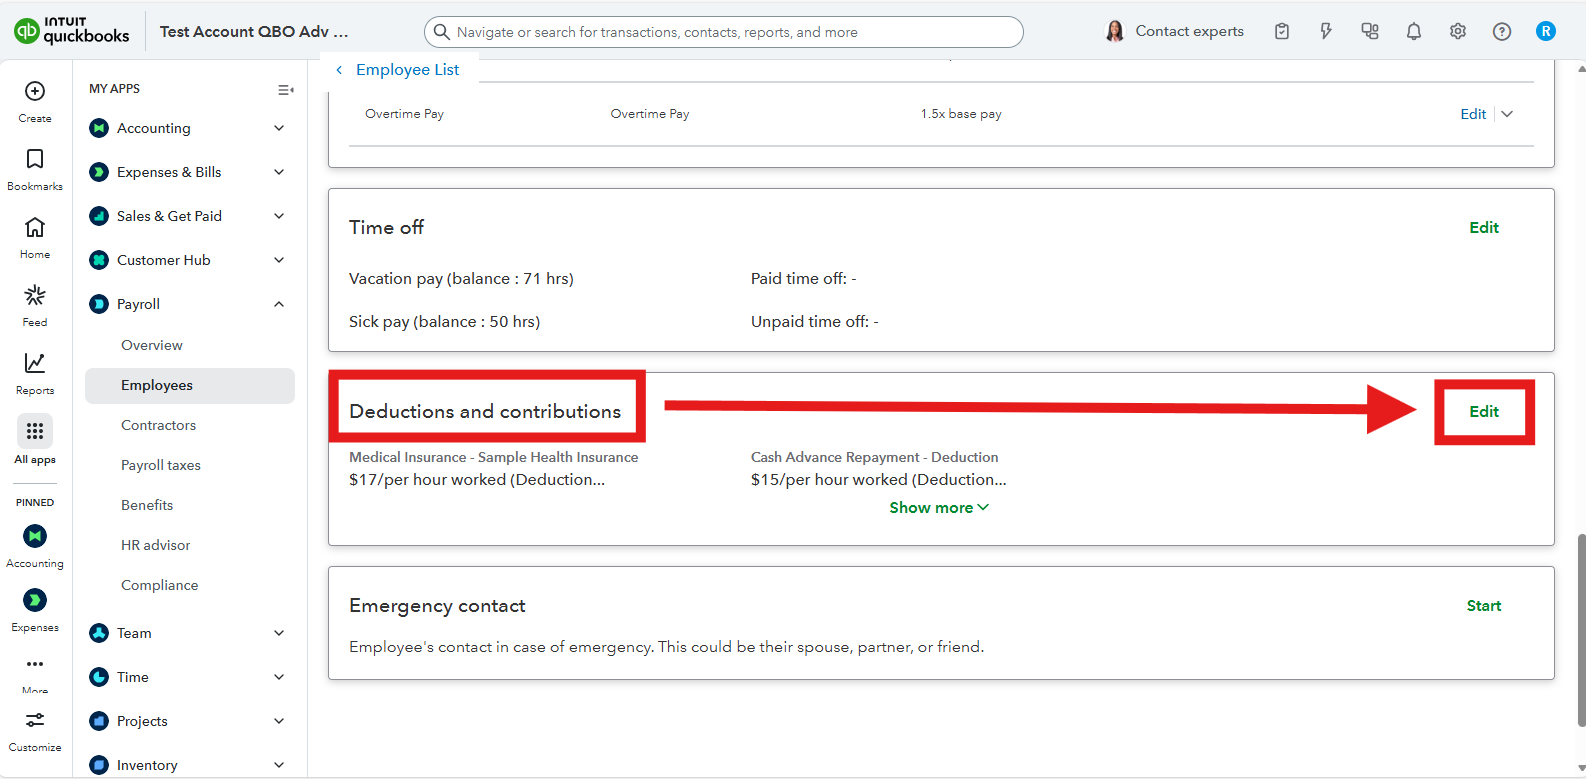Open settings gear icon
Image resolution: width=1586 pixels, height=779 pixels.
pyautogui.click(x=1457, y=32)
